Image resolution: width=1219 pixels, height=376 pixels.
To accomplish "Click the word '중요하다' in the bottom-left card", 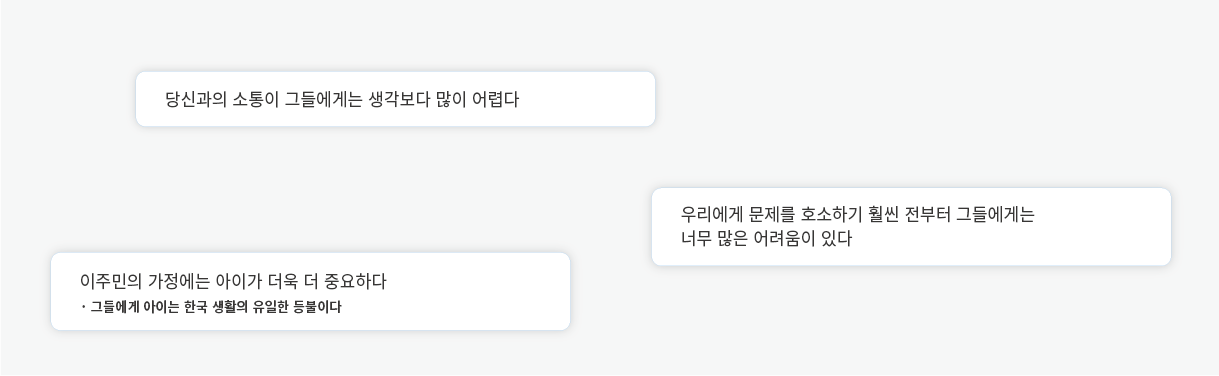I will tap(354, 282).
